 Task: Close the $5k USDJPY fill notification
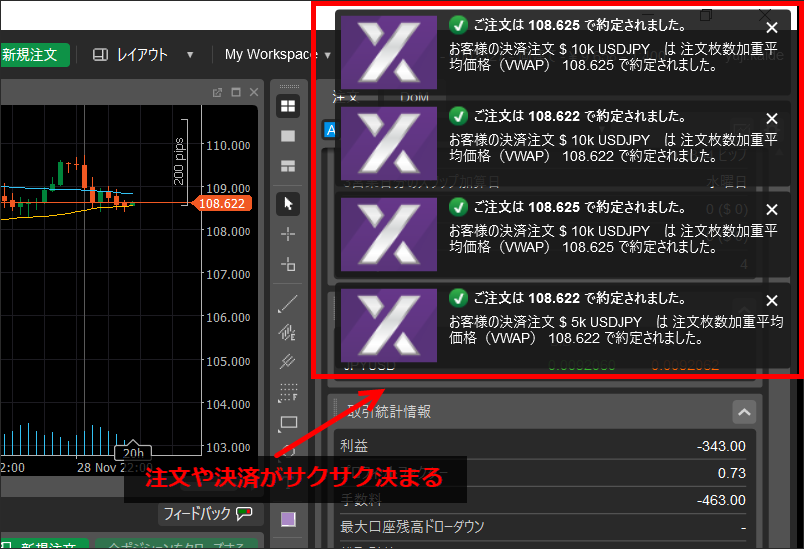point(771,301)
